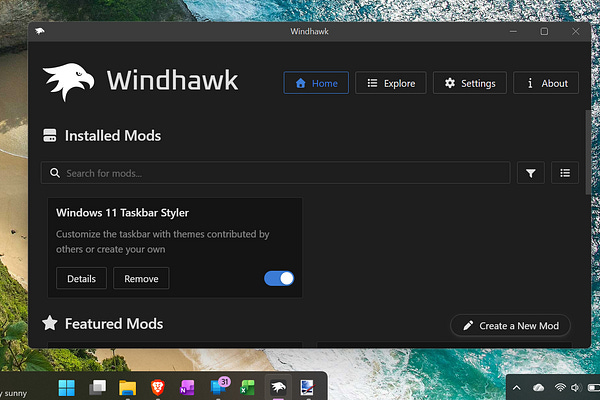Open OneNote from the taskbar
600x400 pixels.
(x=187, y=388)
